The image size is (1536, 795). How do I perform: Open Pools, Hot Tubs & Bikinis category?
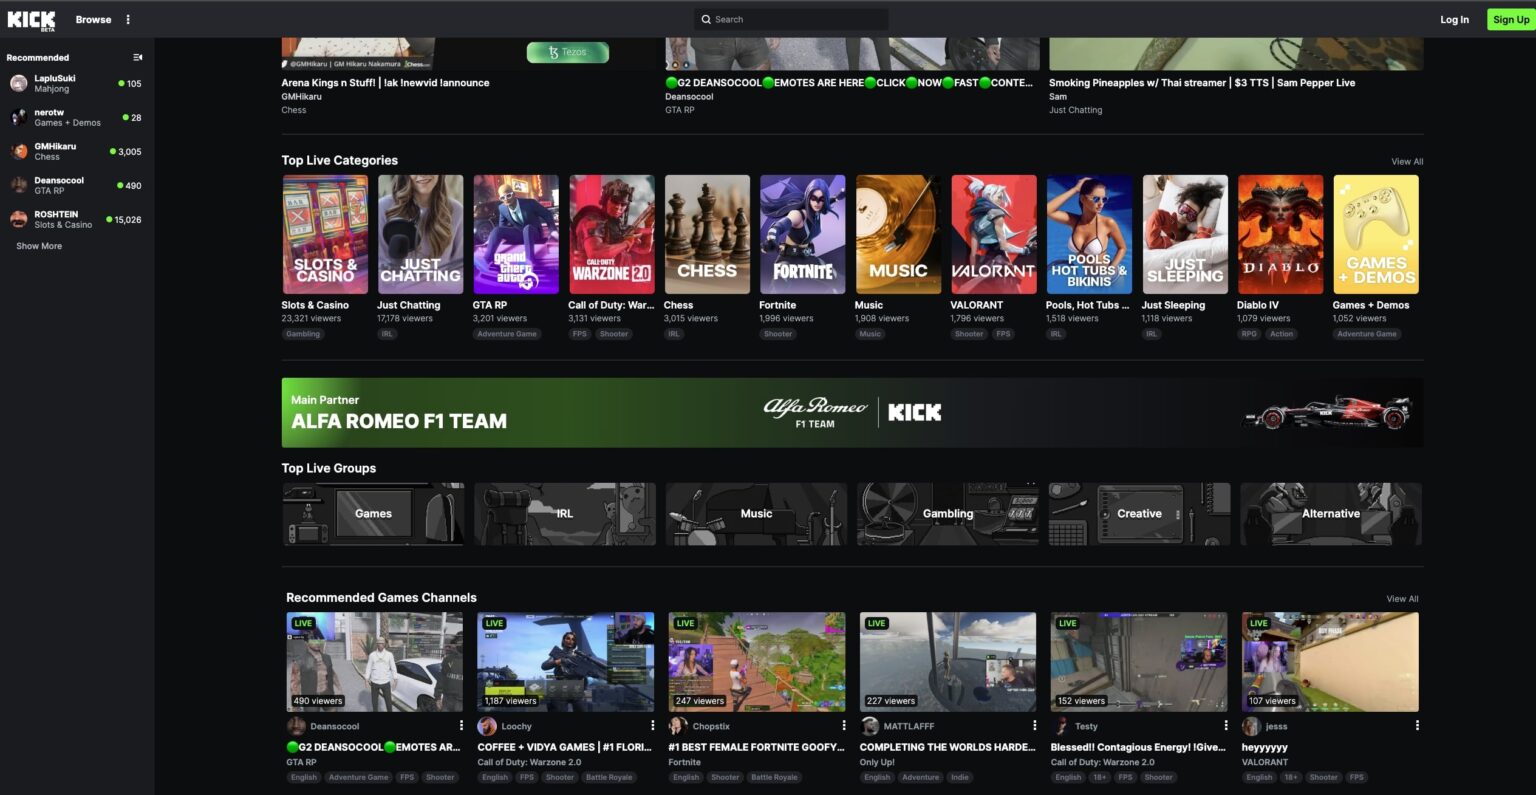click(x=1089, y=235)
